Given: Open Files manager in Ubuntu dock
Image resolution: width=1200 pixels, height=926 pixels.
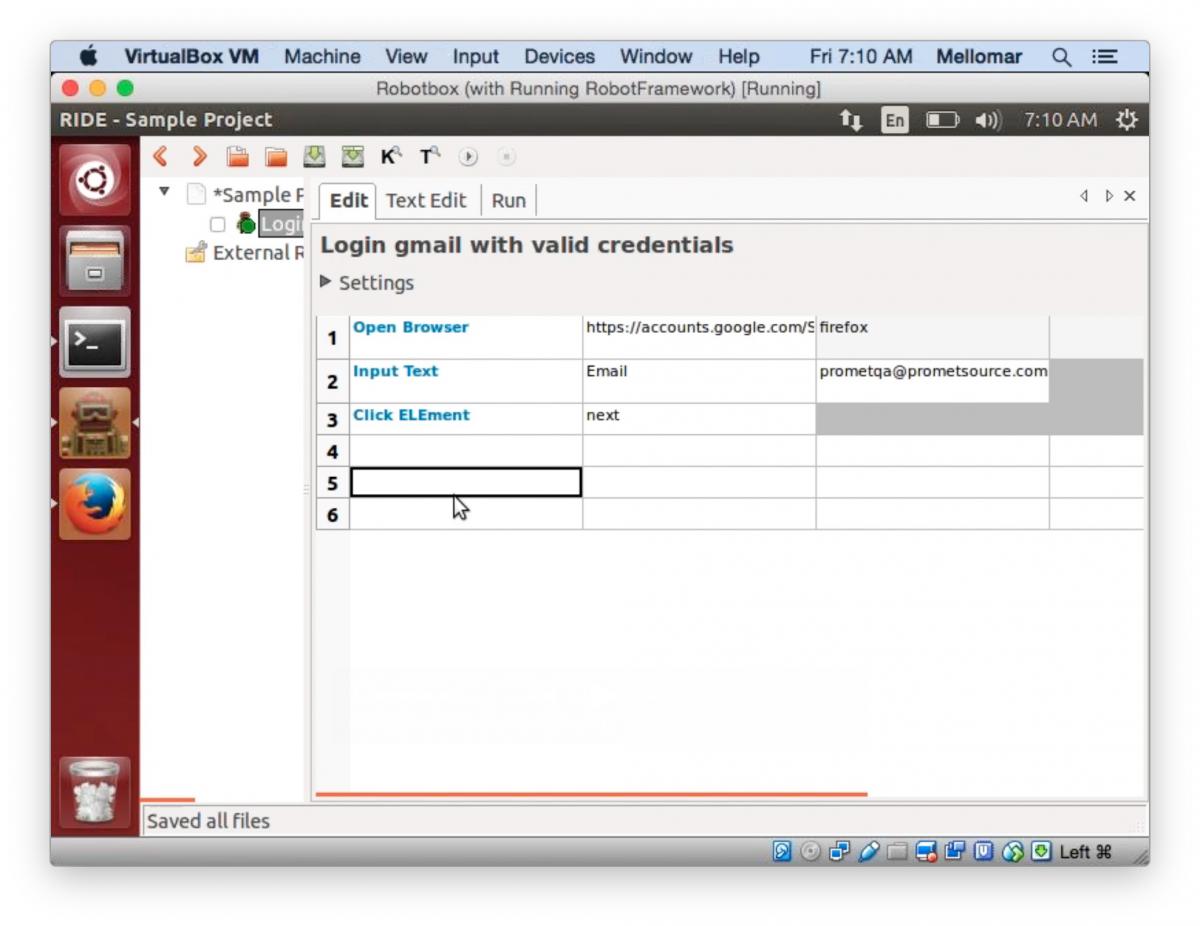Looking at the screenshot, I should tap(94, 261).
